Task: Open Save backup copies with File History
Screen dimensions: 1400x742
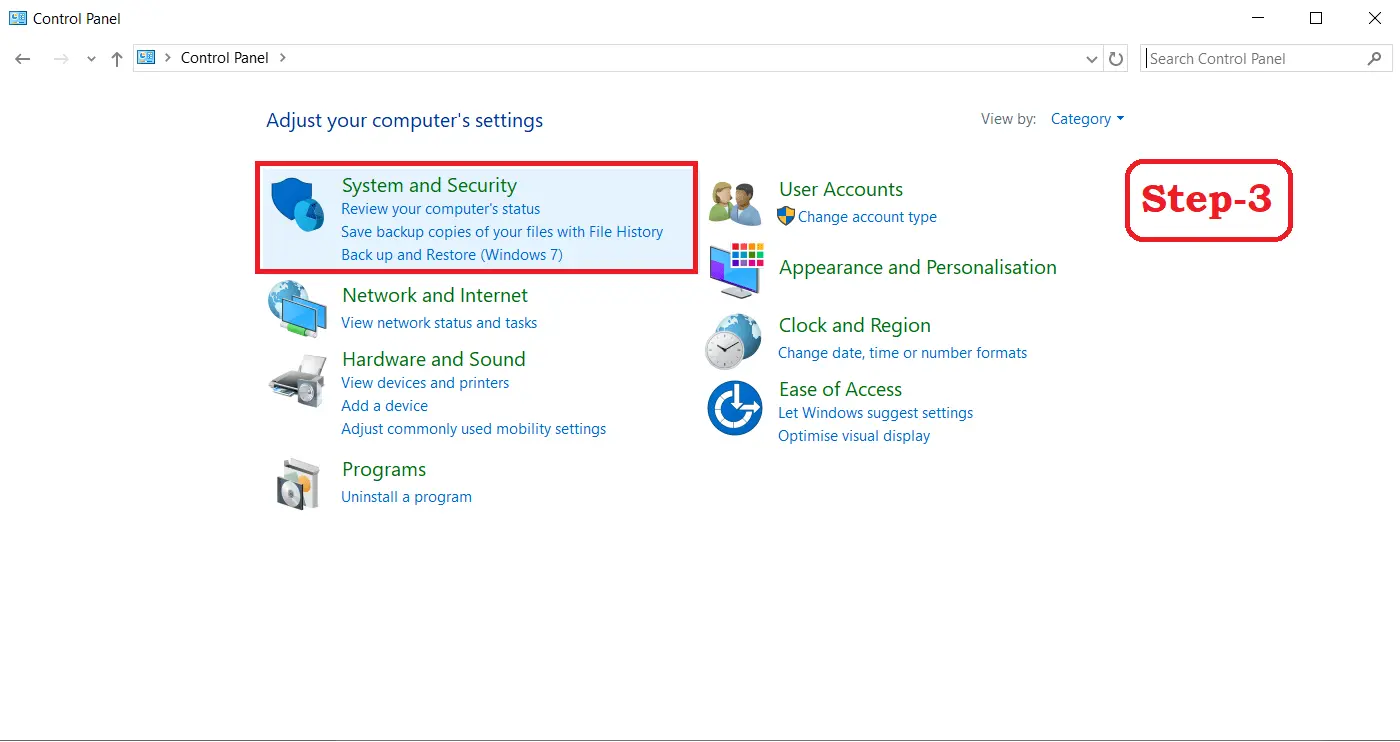Action: coord(502,232)
